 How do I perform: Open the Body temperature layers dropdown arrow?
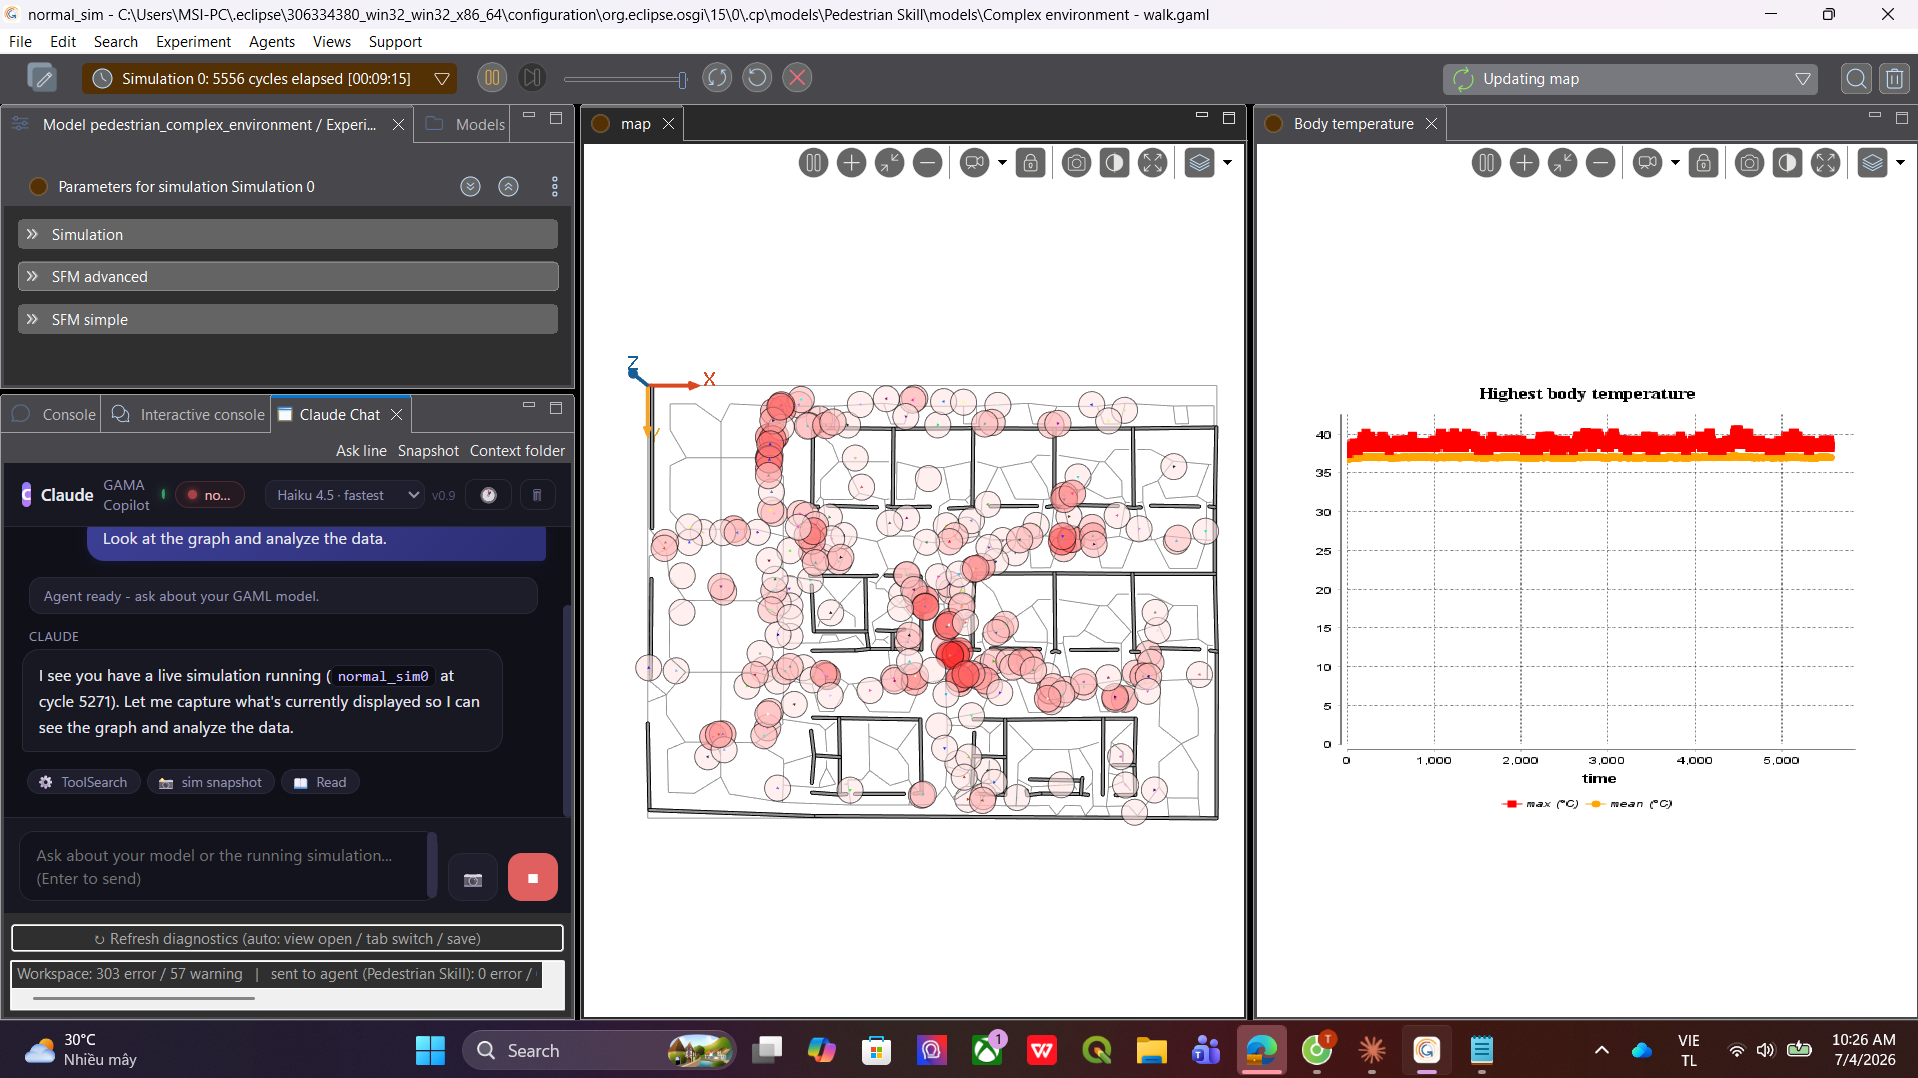pyautogui.click(x=1900, y=163)
